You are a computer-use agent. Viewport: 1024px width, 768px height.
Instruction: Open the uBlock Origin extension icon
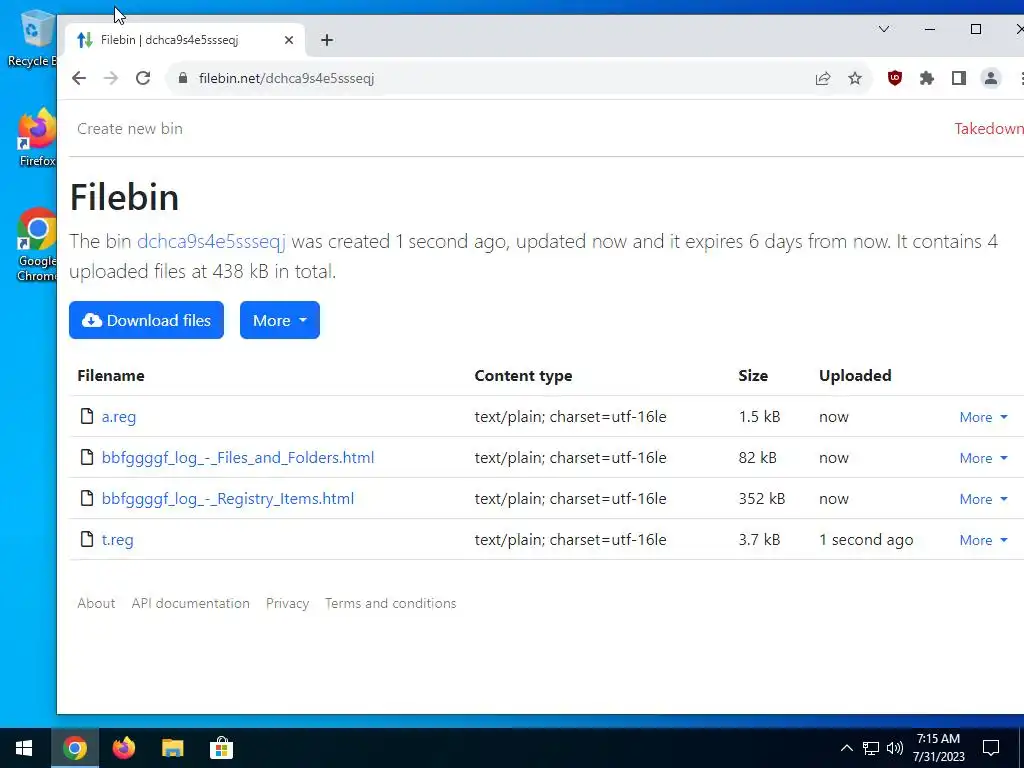coord(895,78)
